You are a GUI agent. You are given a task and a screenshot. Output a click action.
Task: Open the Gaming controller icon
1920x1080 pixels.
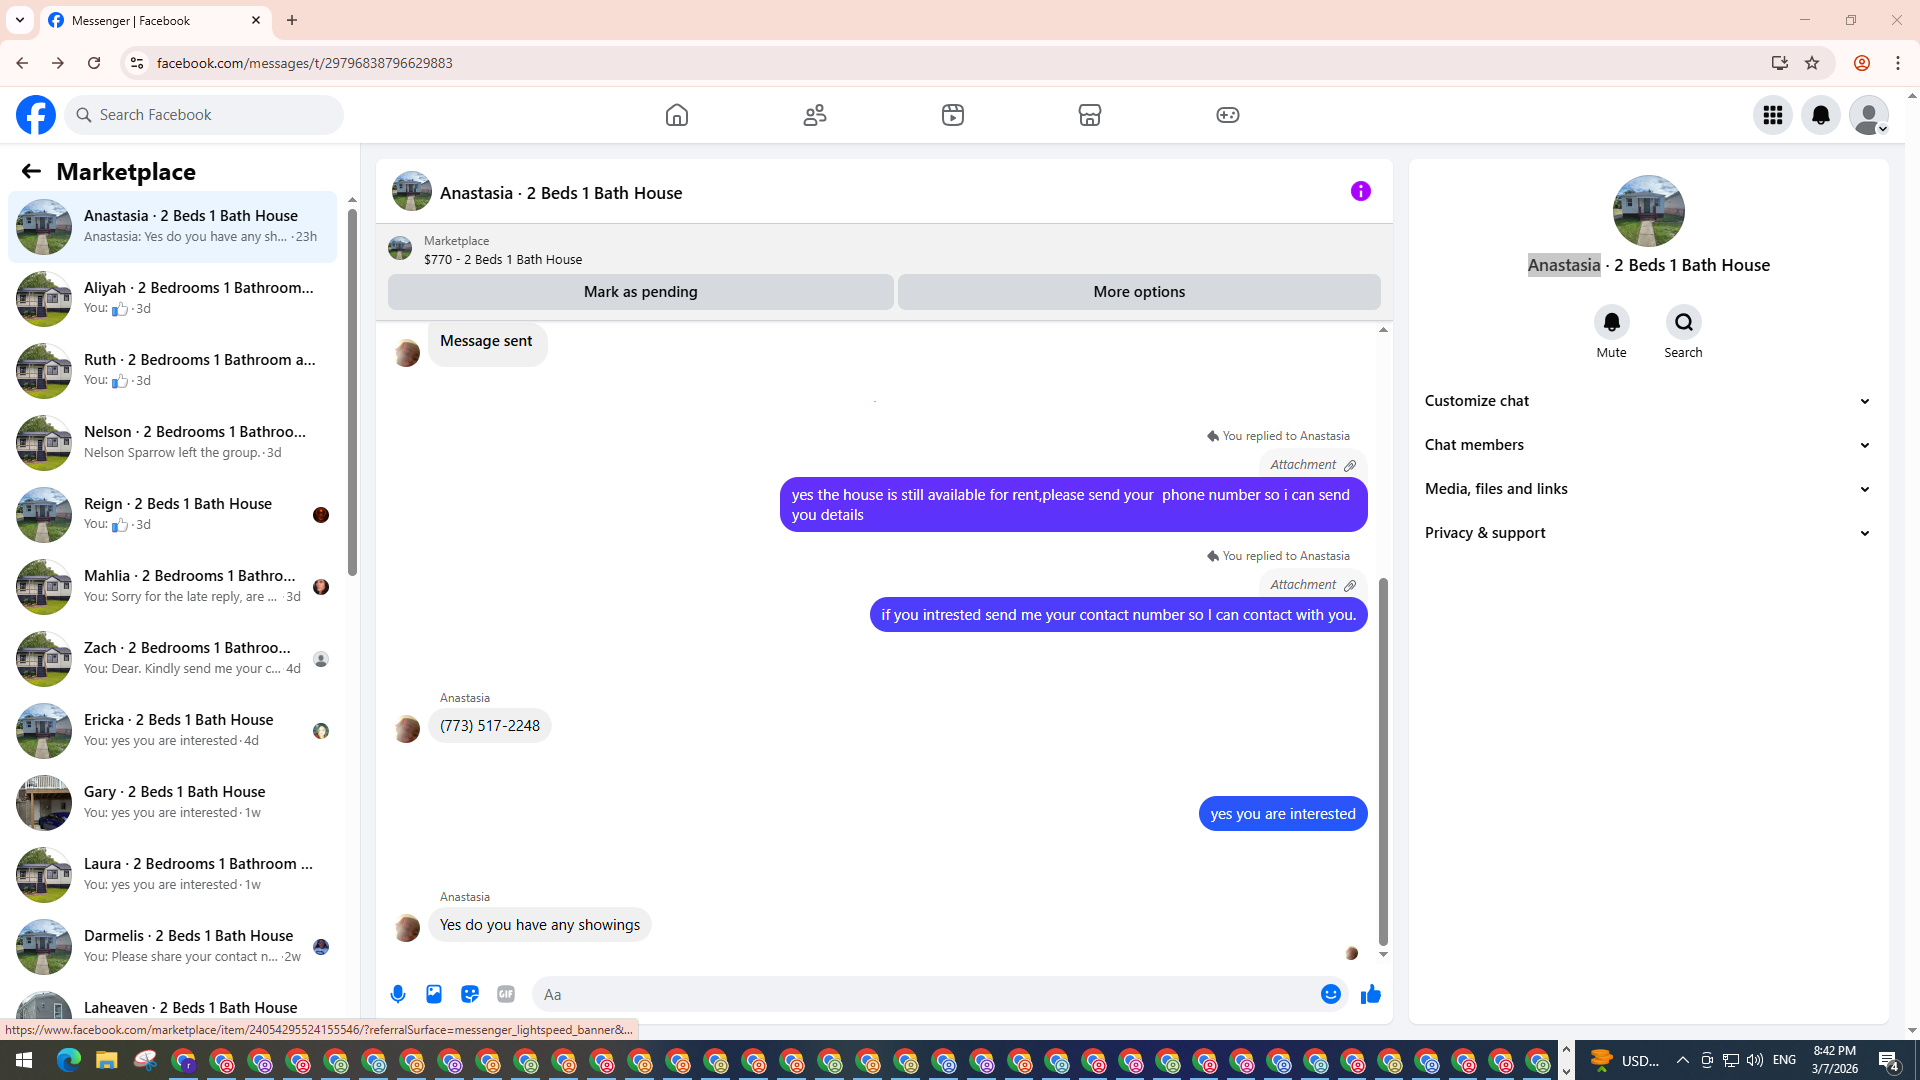point(1228,115)
